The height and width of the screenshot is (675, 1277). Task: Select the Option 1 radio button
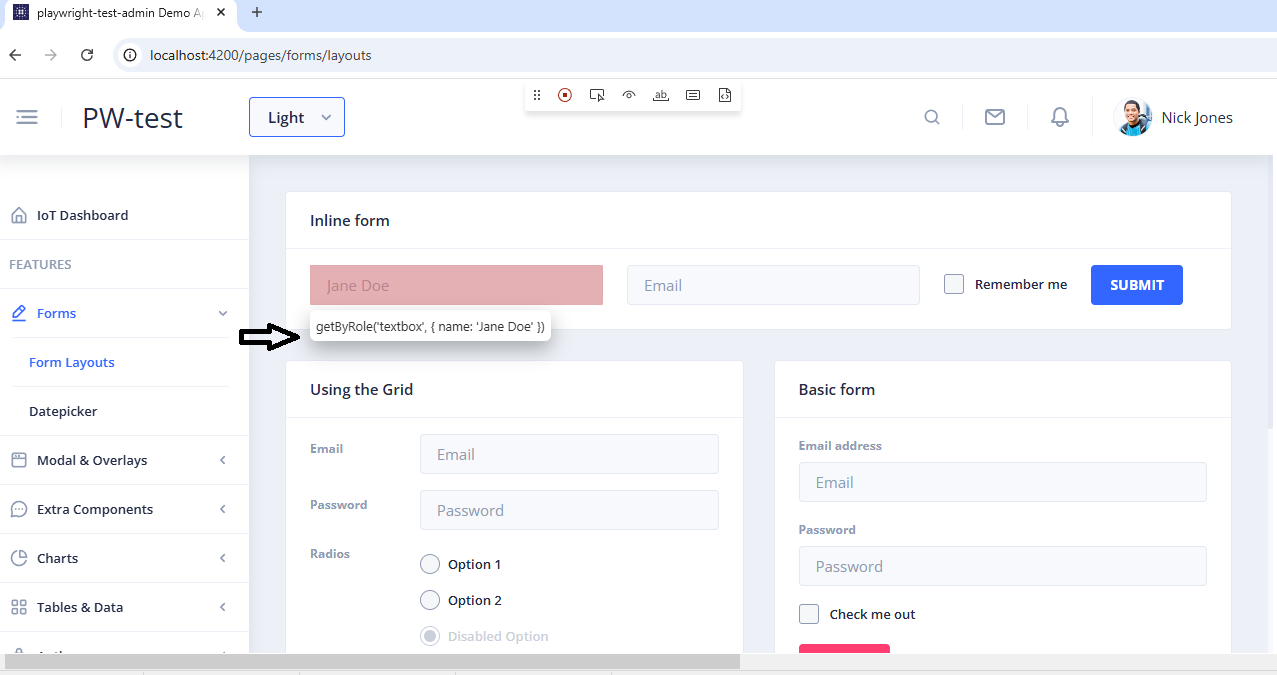[x=430, y=564]
